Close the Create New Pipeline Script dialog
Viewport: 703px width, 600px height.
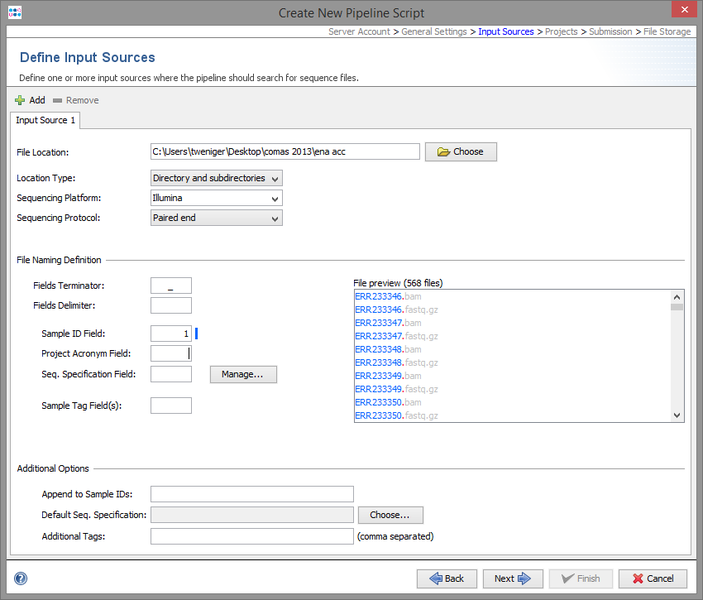(684, 9)
